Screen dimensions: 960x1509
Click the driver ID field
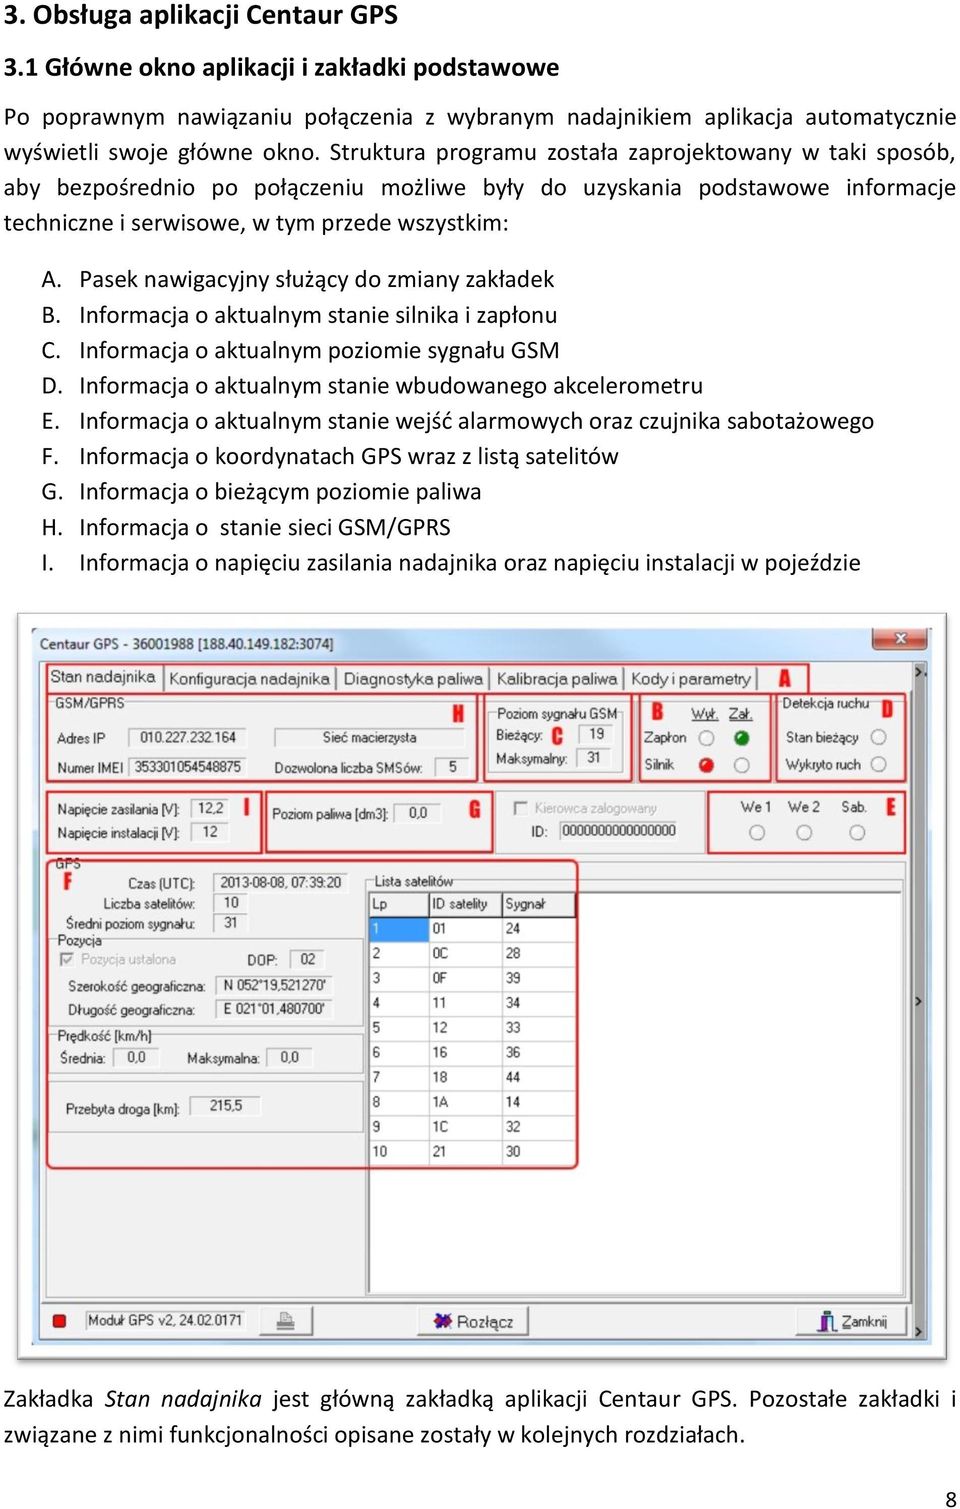(618, 831)
